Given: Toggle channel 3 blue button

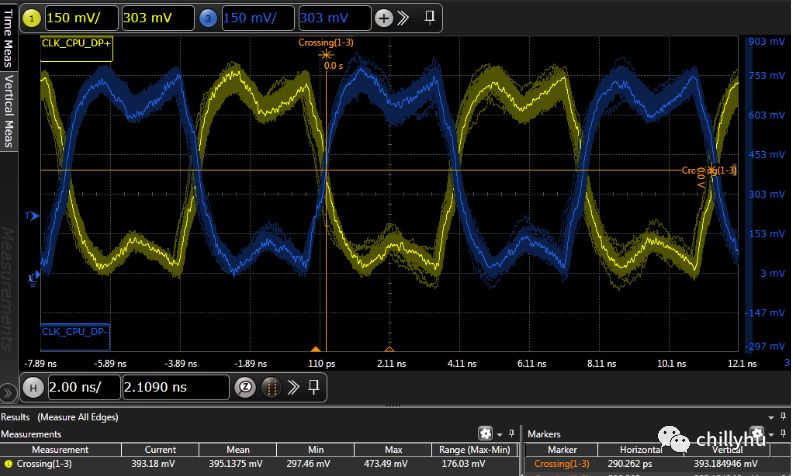Looking at the screenshot, I should click(x=206, y=18).
